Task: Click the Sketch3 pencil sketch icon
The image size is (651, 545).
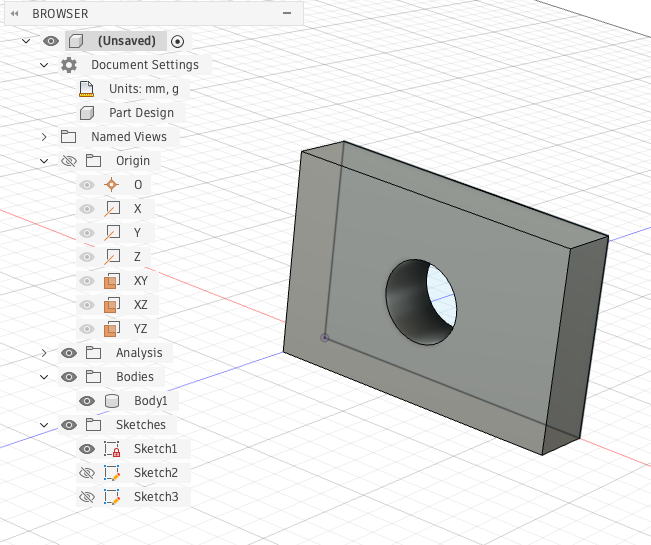Action: [112, 497]
